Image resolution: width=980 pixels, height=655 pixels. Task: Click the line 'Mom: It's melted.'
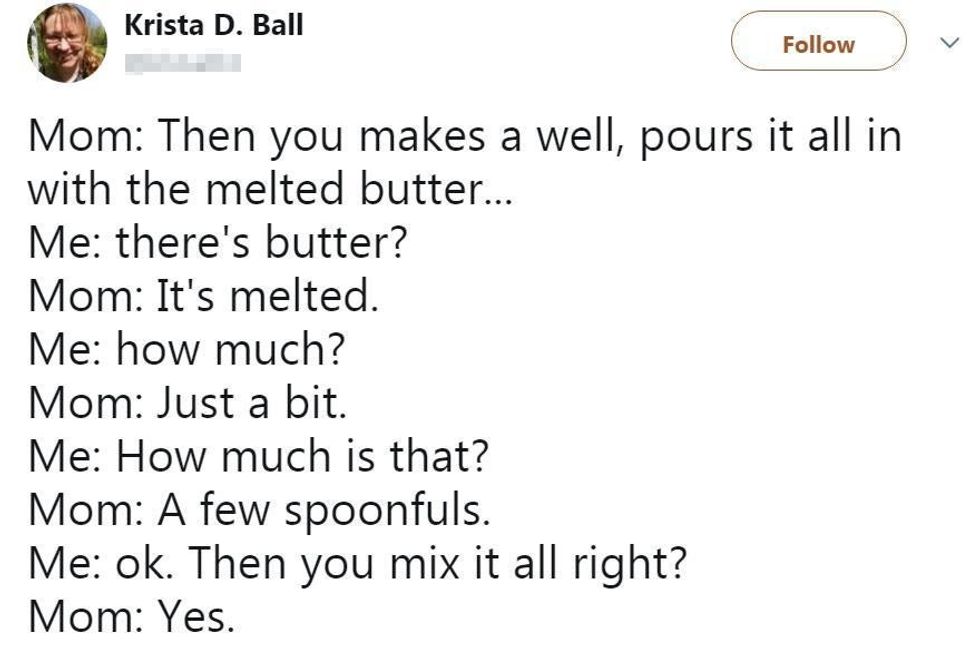[204, 296]
